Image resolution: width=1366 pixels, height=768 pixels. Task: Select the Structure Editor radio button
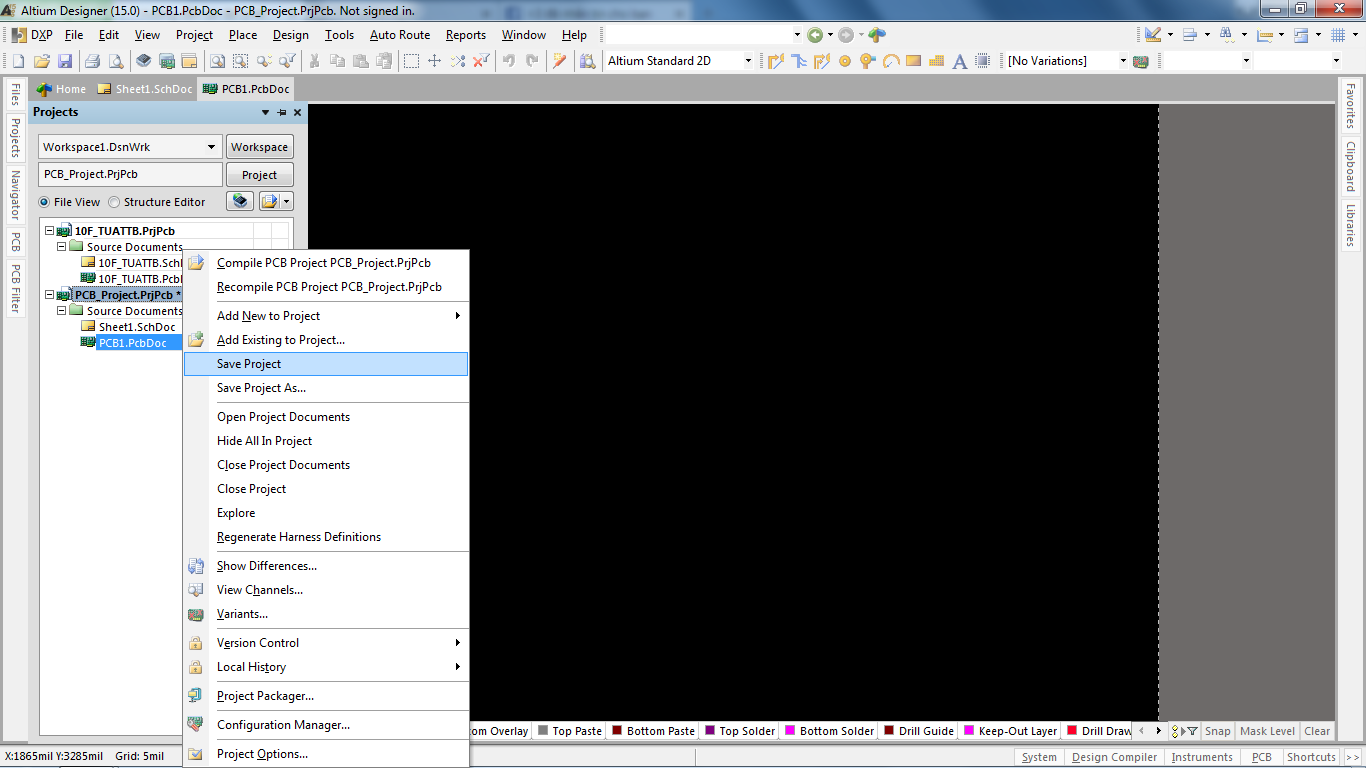pyautogui.click(x=114, y=202)
